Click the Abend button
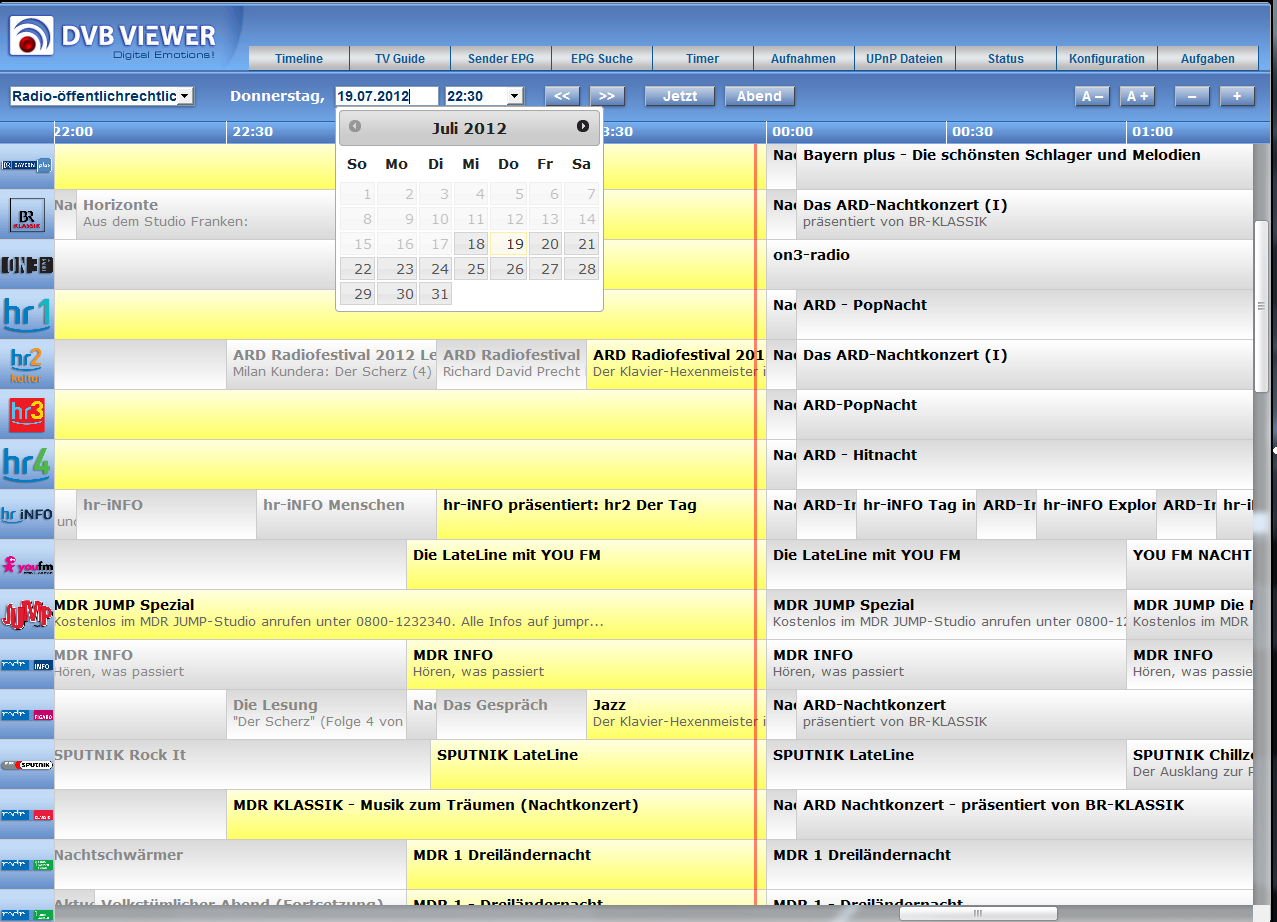 click(760, 96)
